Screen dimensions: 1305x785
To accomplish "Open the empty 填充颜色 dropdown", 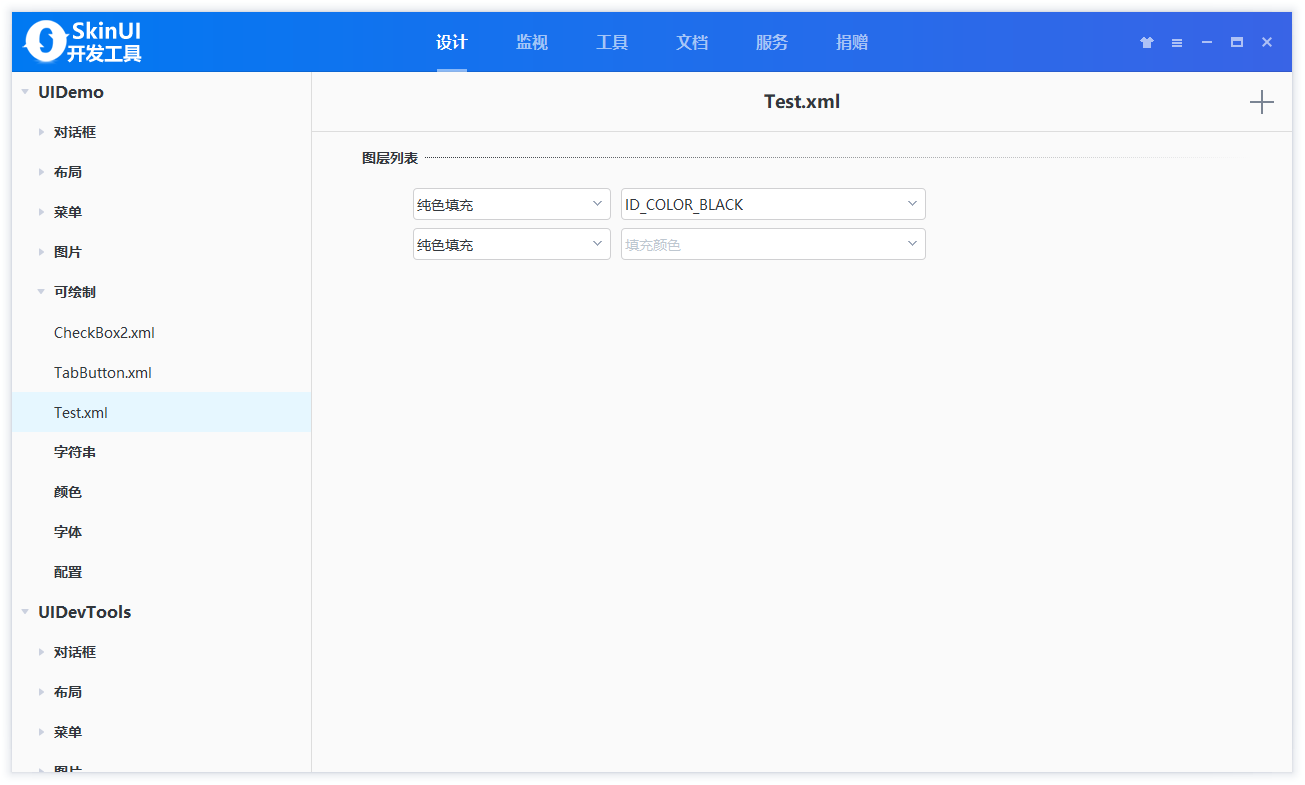I will (773, 244).
